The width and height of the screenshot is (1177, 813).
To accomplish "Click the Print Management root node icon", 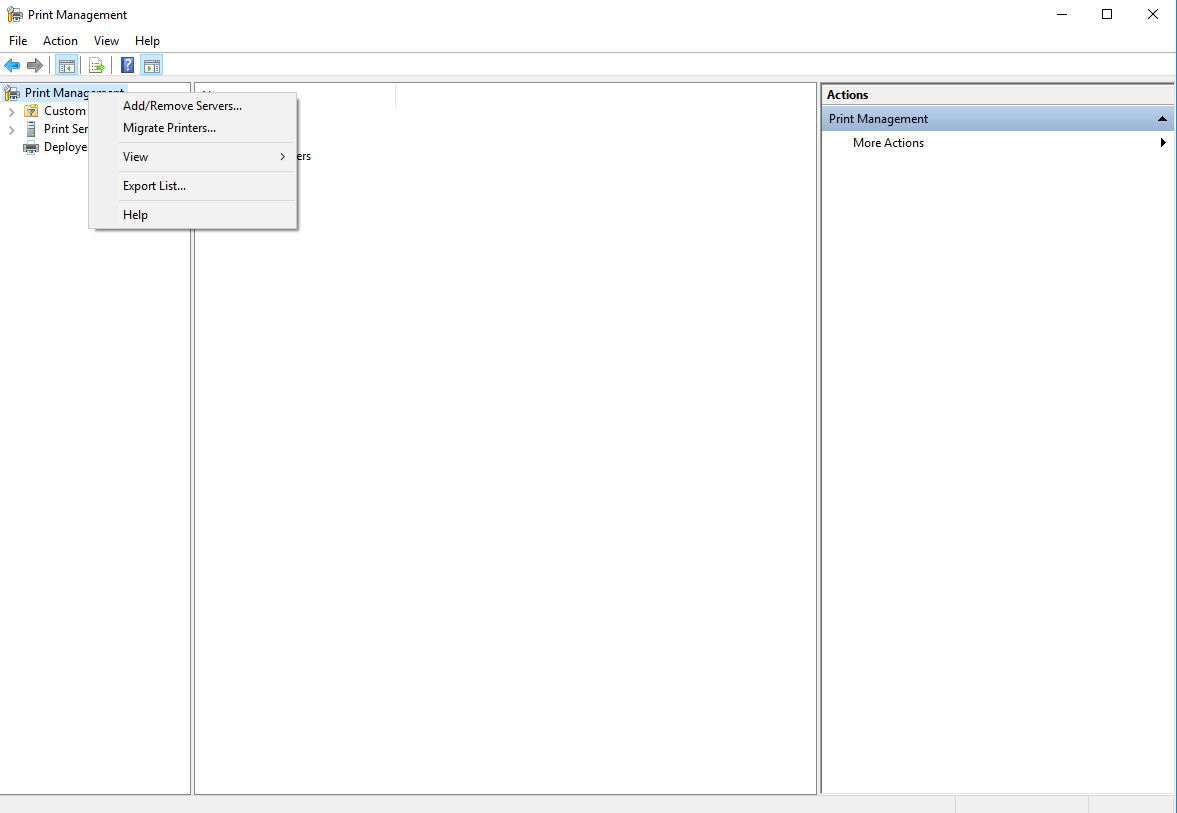I will click(x=12, y=93).
